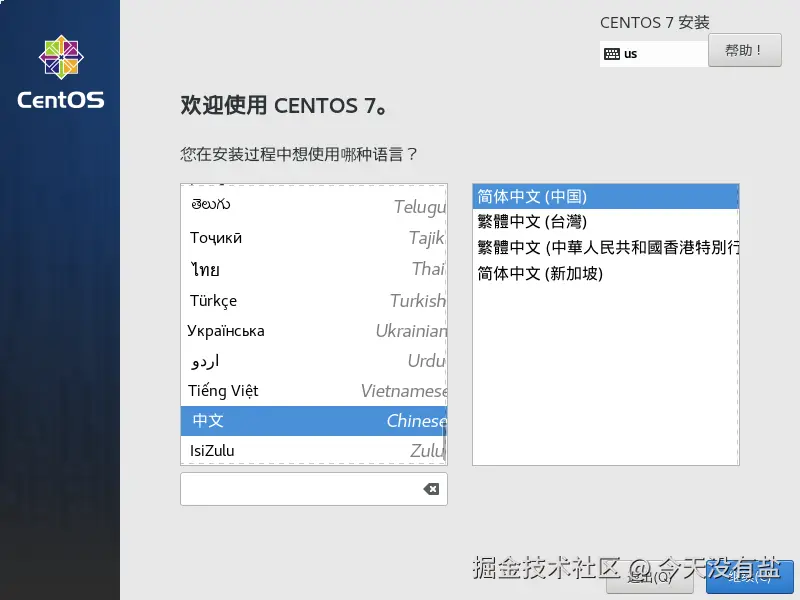Click the language search input field

click(314, 489)
